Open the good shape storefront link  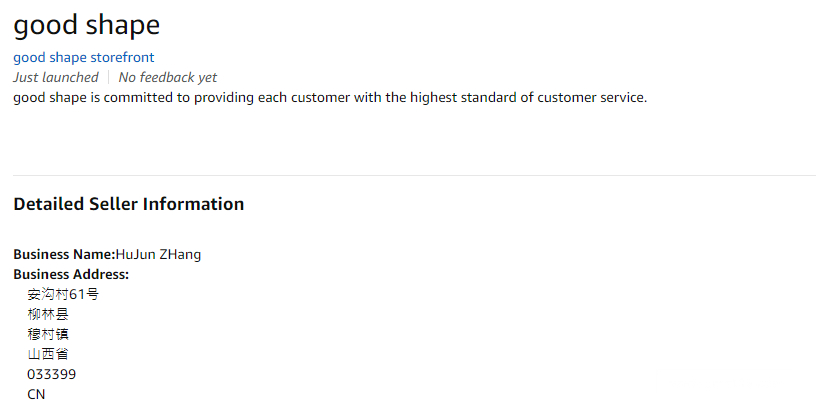pos(83,58)
